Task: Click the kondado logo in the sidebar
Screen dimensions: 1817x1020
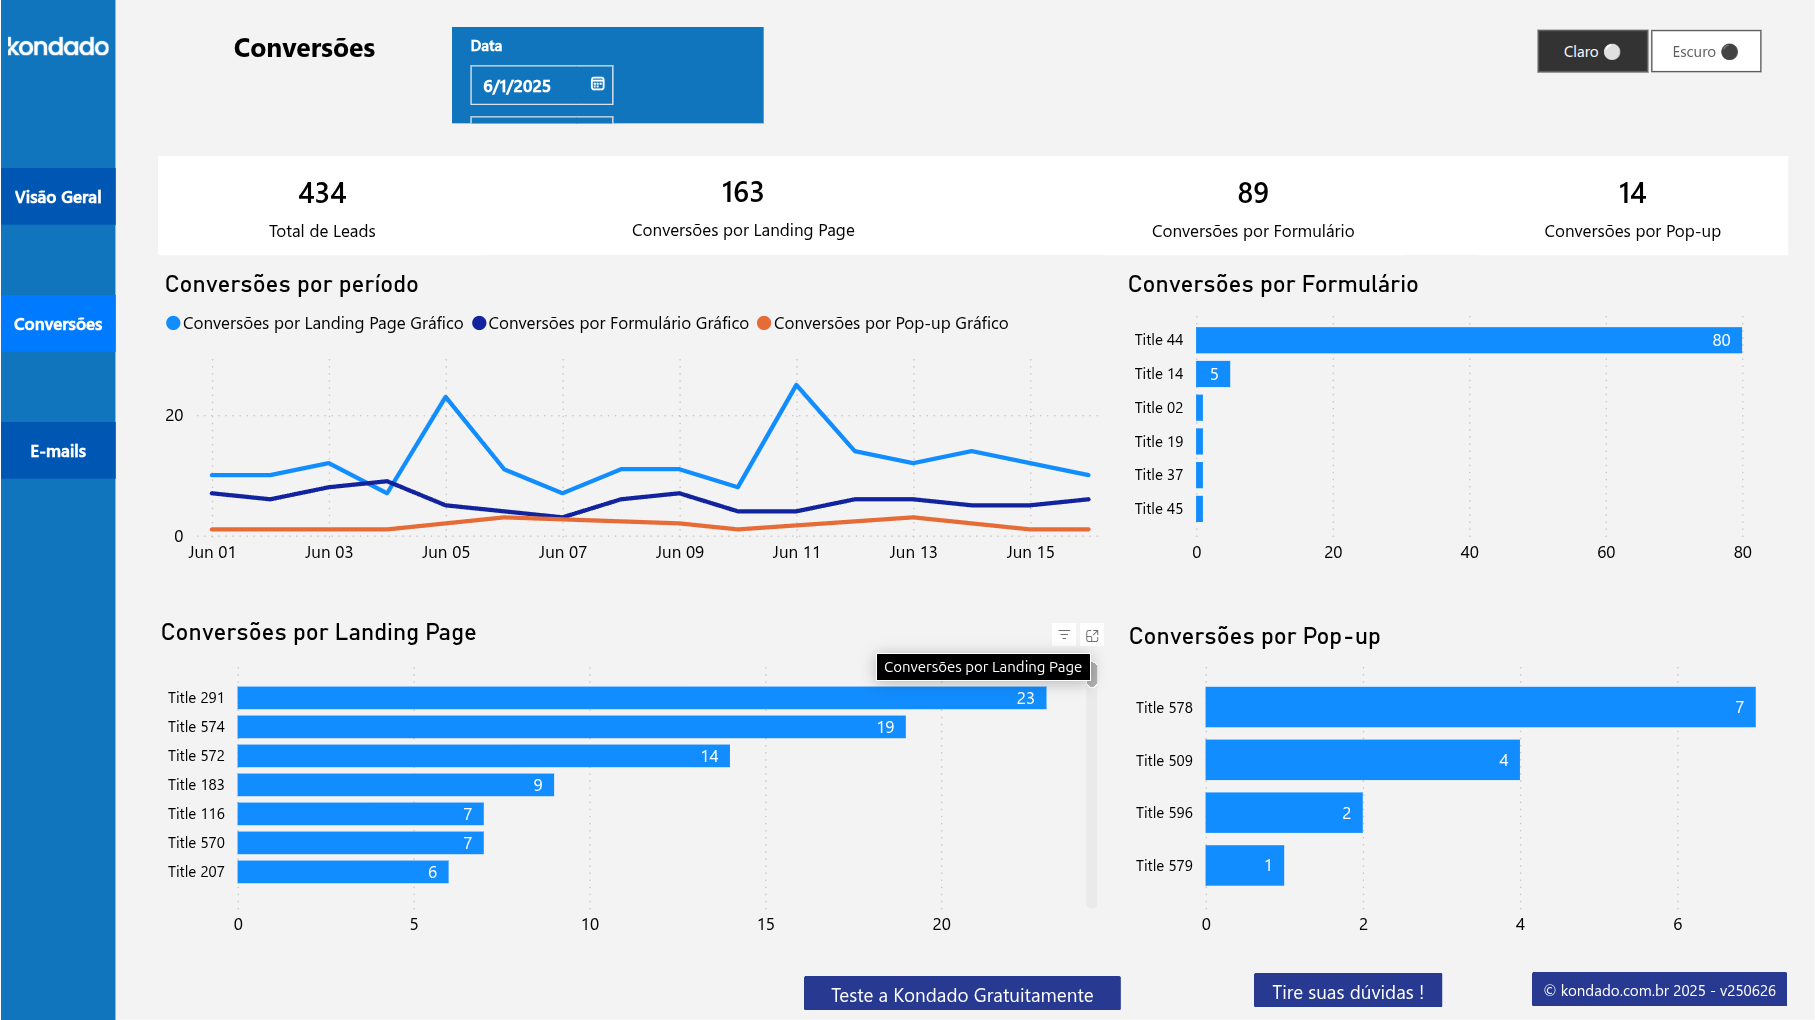Action: pyautogui.click(x=57, y=46)
